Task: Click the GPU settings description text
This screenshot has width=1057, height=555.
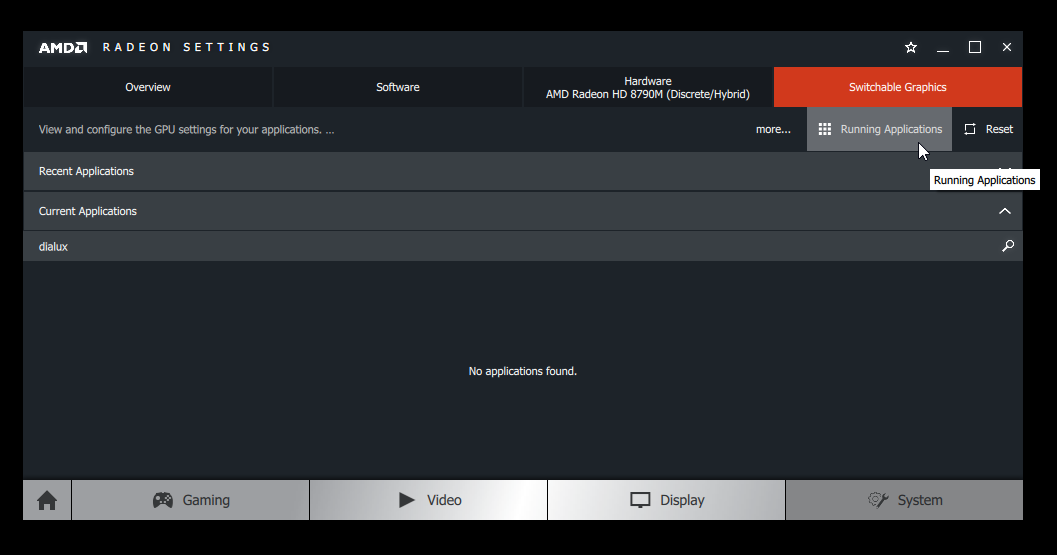Action: (x=186, y=129)
